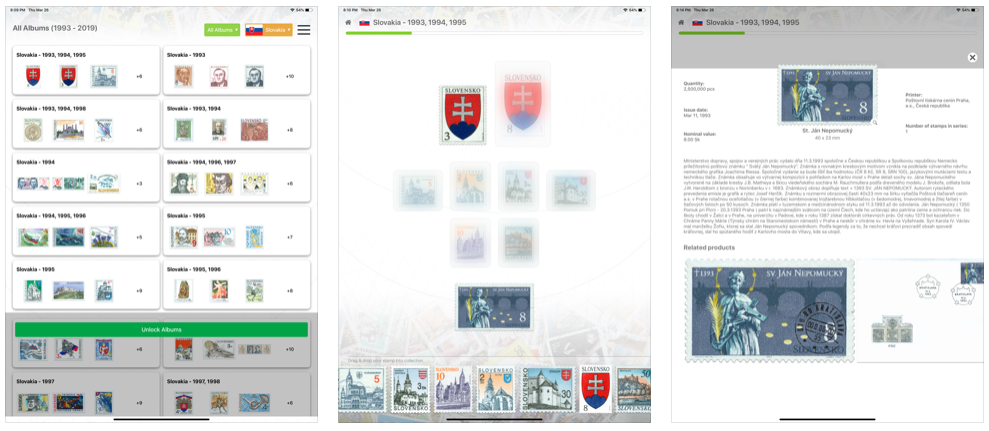Click the '8.00 Sk' nominal value
The image size is (989, 431).
click(x=694, y=141)
